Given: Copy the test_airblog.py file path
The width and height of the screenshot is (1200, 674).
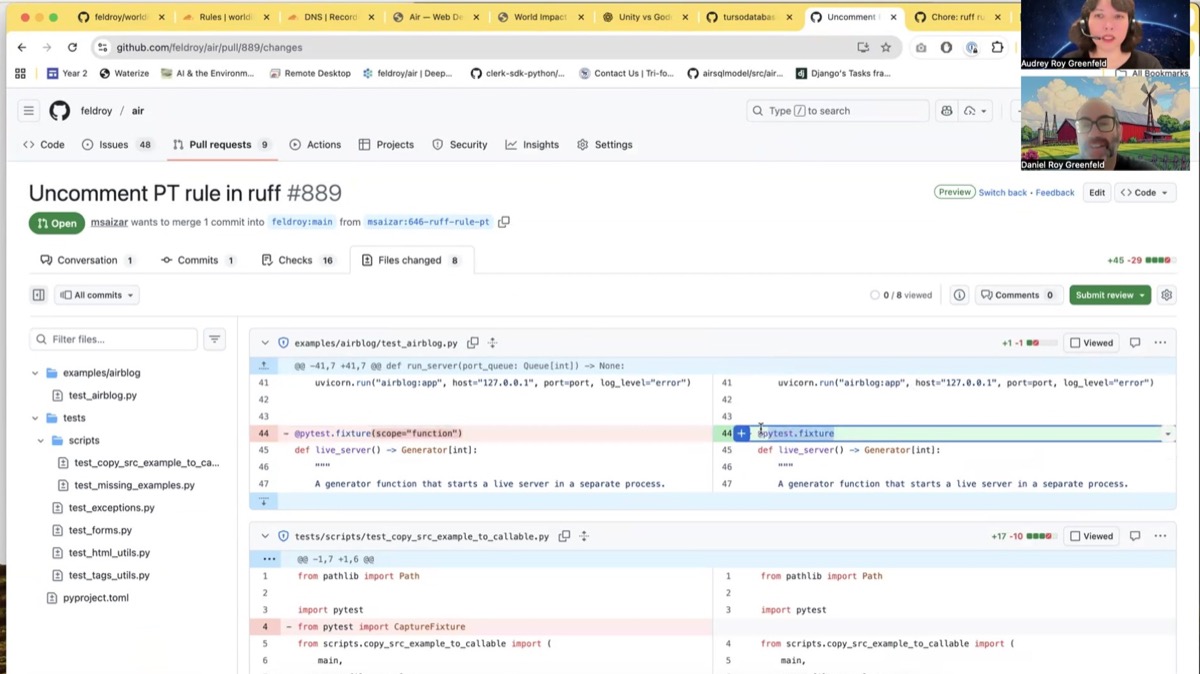Looking at the screenshot, I should [x=473, y=342].
